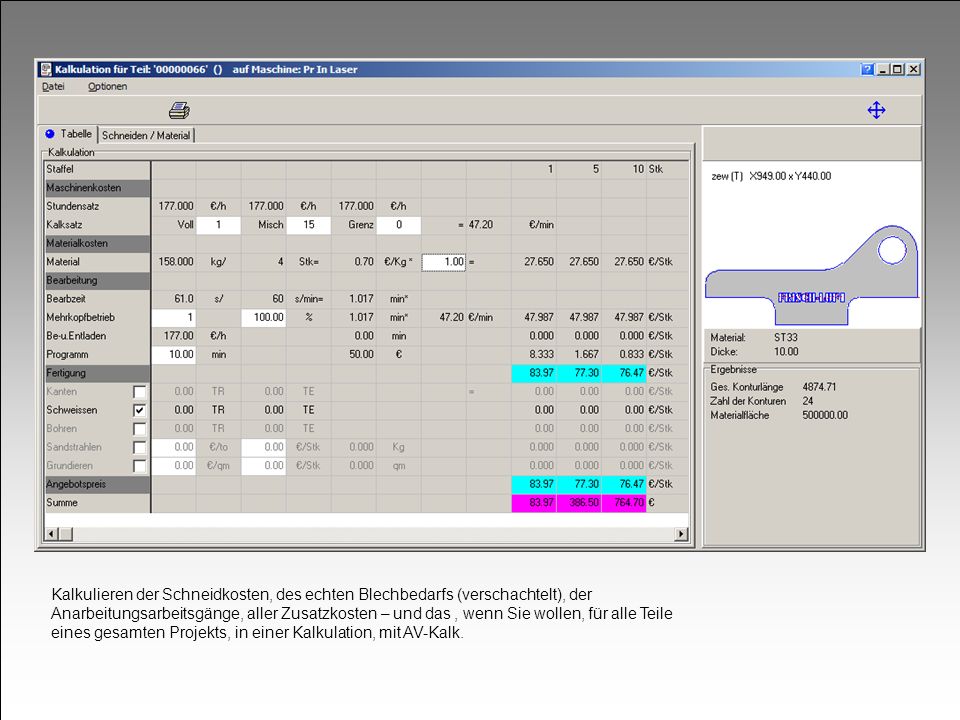
Task: Select the Fertigung section header
Action: click(x=97, y=373)
